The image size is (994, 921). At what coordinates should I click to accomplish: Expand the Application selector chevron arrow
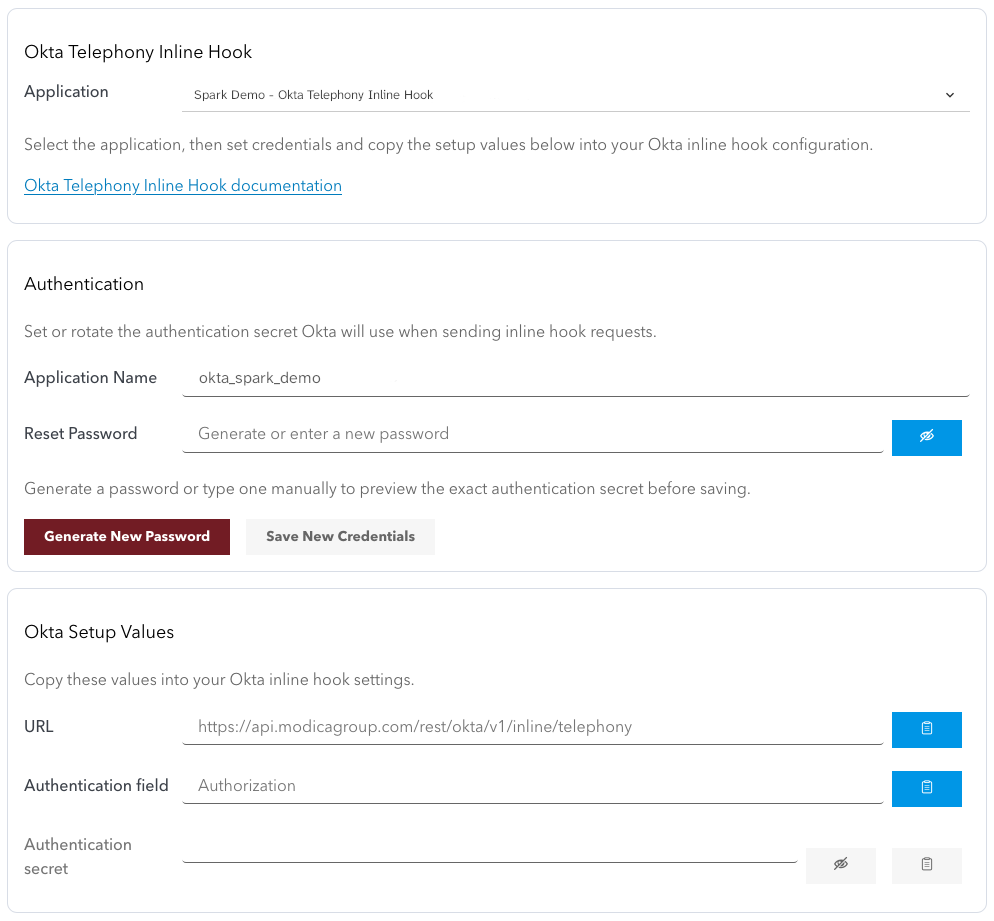[950, 95]
